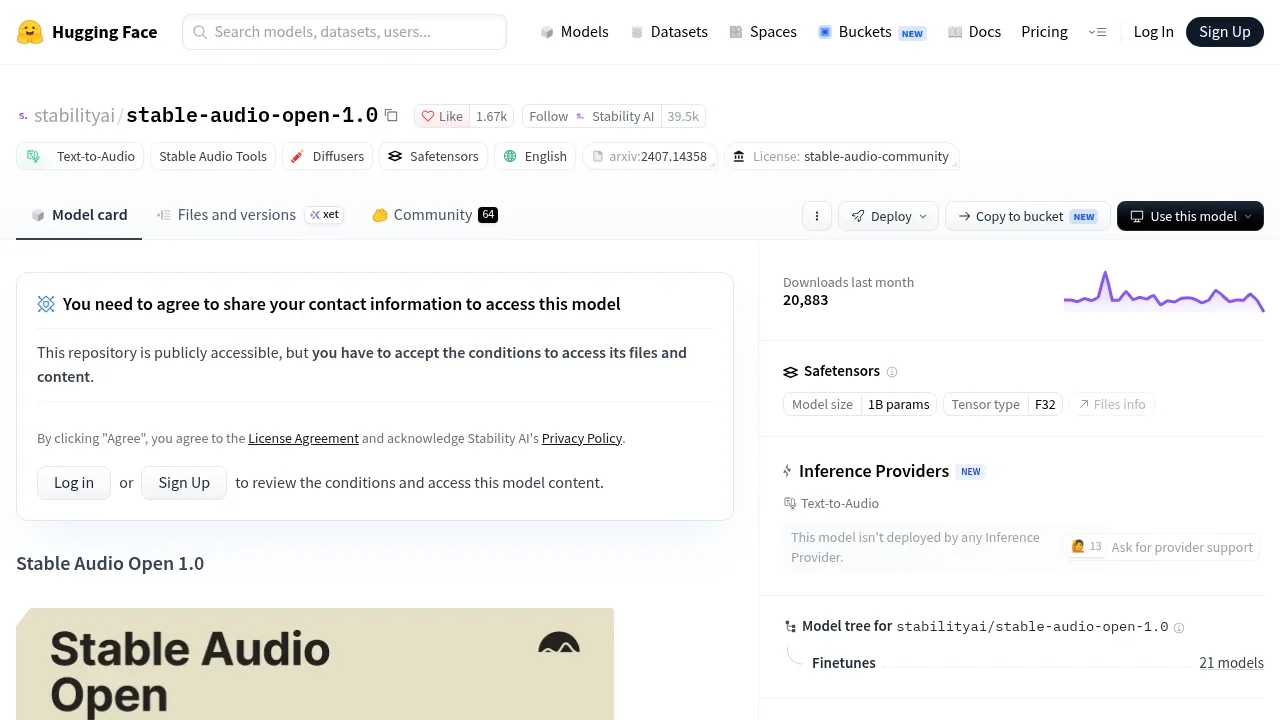Viewport: 1280px width, 720px height.
Task: Click the Model tree info icon
Action: 1179,628
